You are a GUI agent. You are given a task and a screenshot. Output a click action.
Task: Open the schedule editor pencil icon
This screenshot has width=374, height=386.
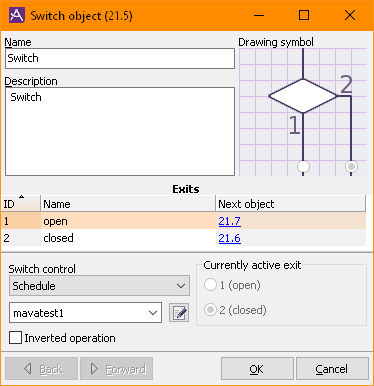coord(179,313)
